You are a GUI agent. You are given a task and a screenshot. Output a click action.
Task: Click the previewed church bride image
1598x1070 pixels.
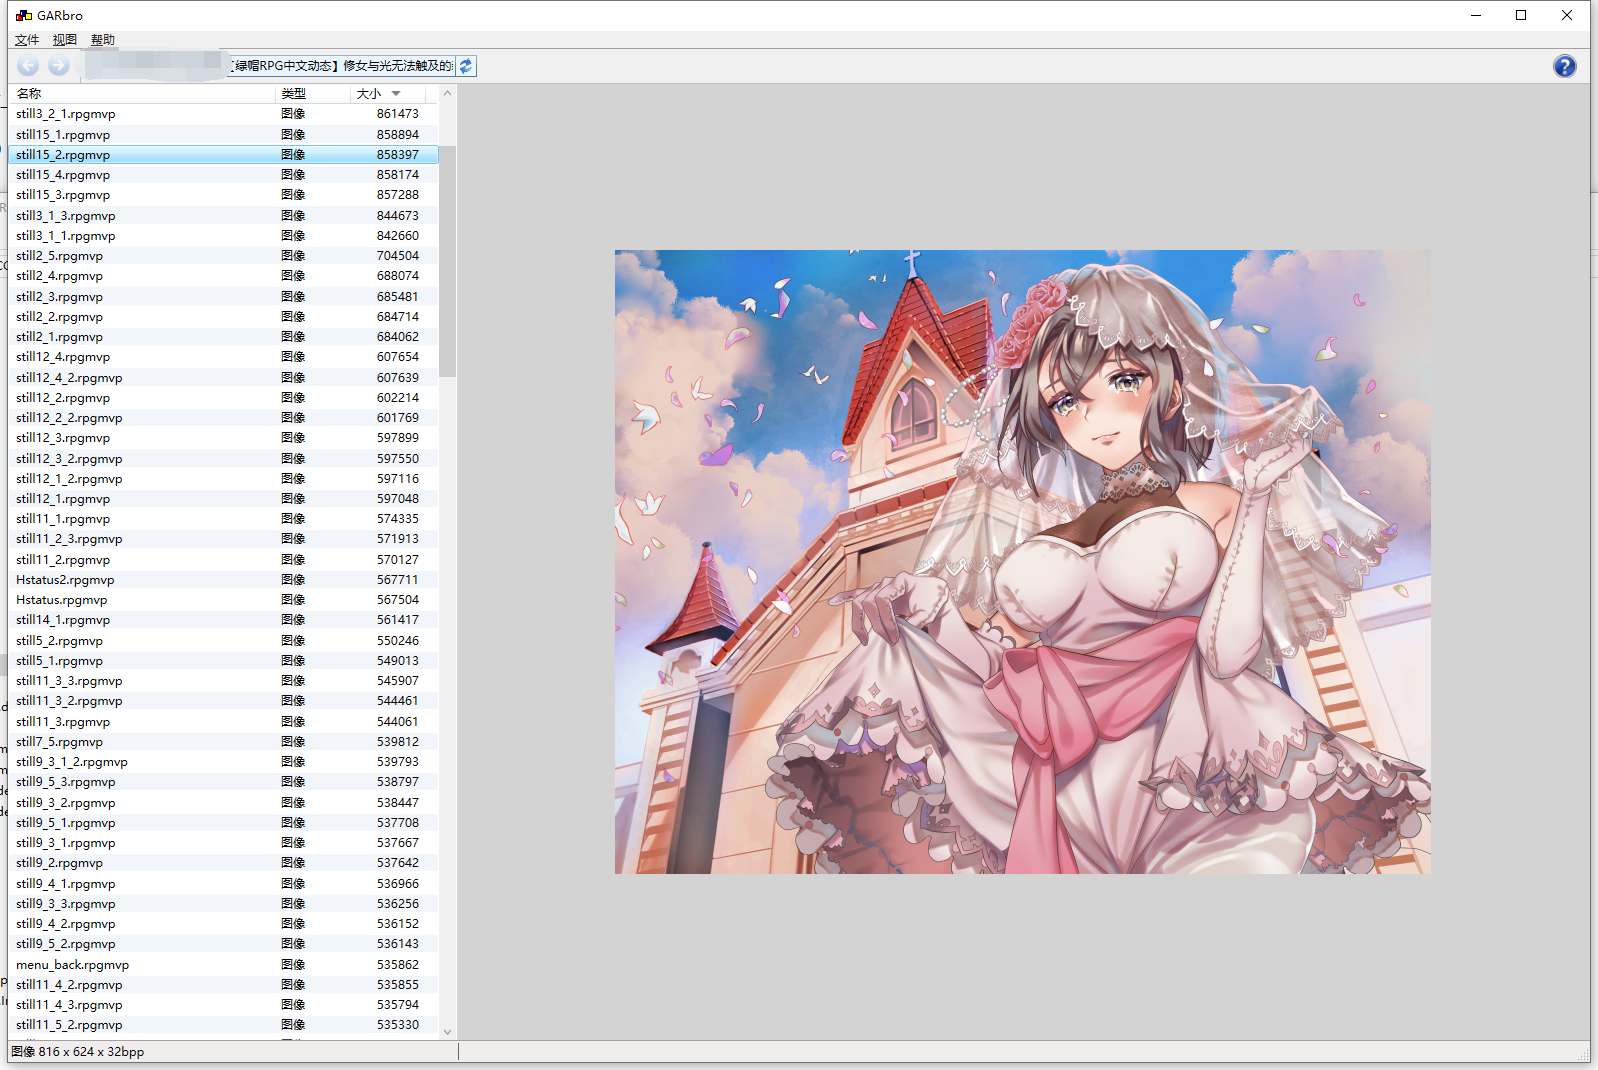(1022, 561)
